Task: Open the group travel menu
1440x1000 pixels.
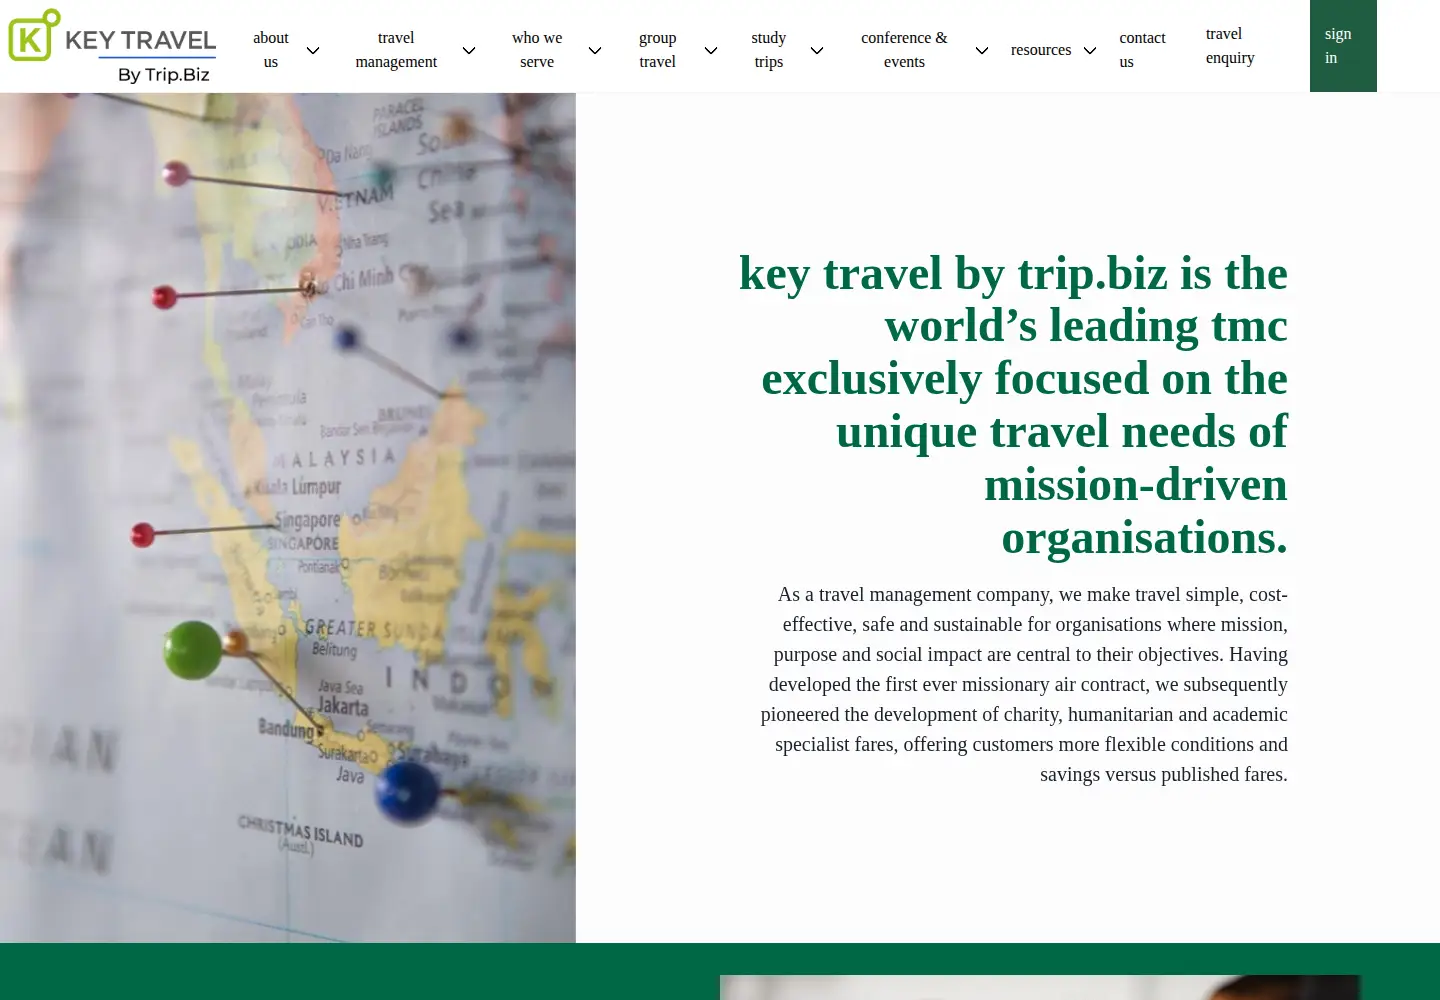Action: (657, 50)
